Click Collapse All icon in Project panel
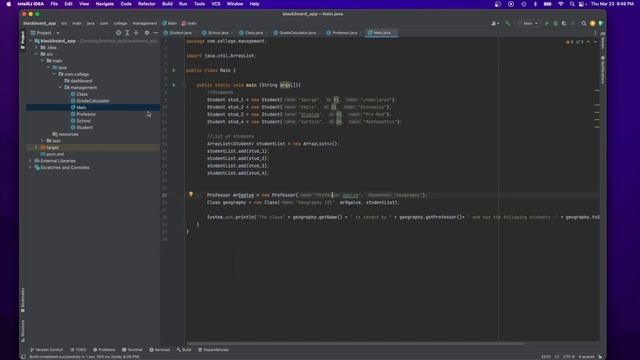The width and height of the screenshot is (640, 360). [x=136, y=33]
